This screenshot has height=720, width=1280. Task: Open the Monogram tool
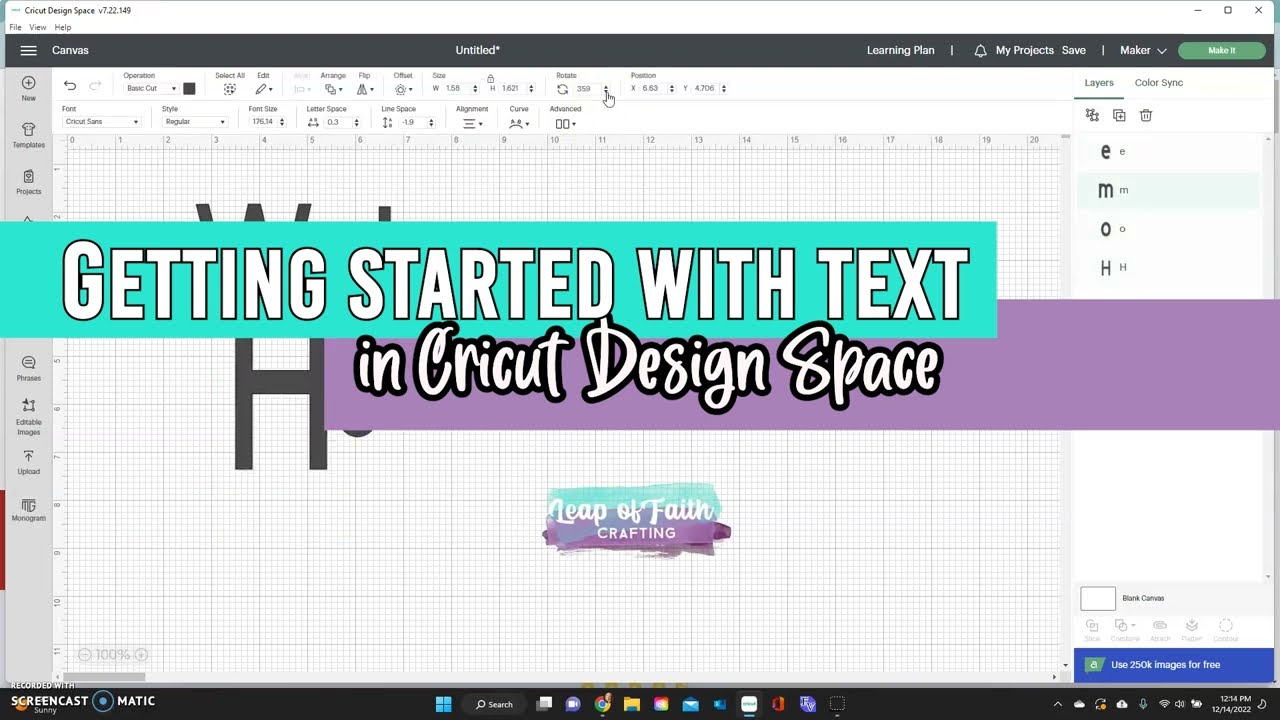[28, 510]
